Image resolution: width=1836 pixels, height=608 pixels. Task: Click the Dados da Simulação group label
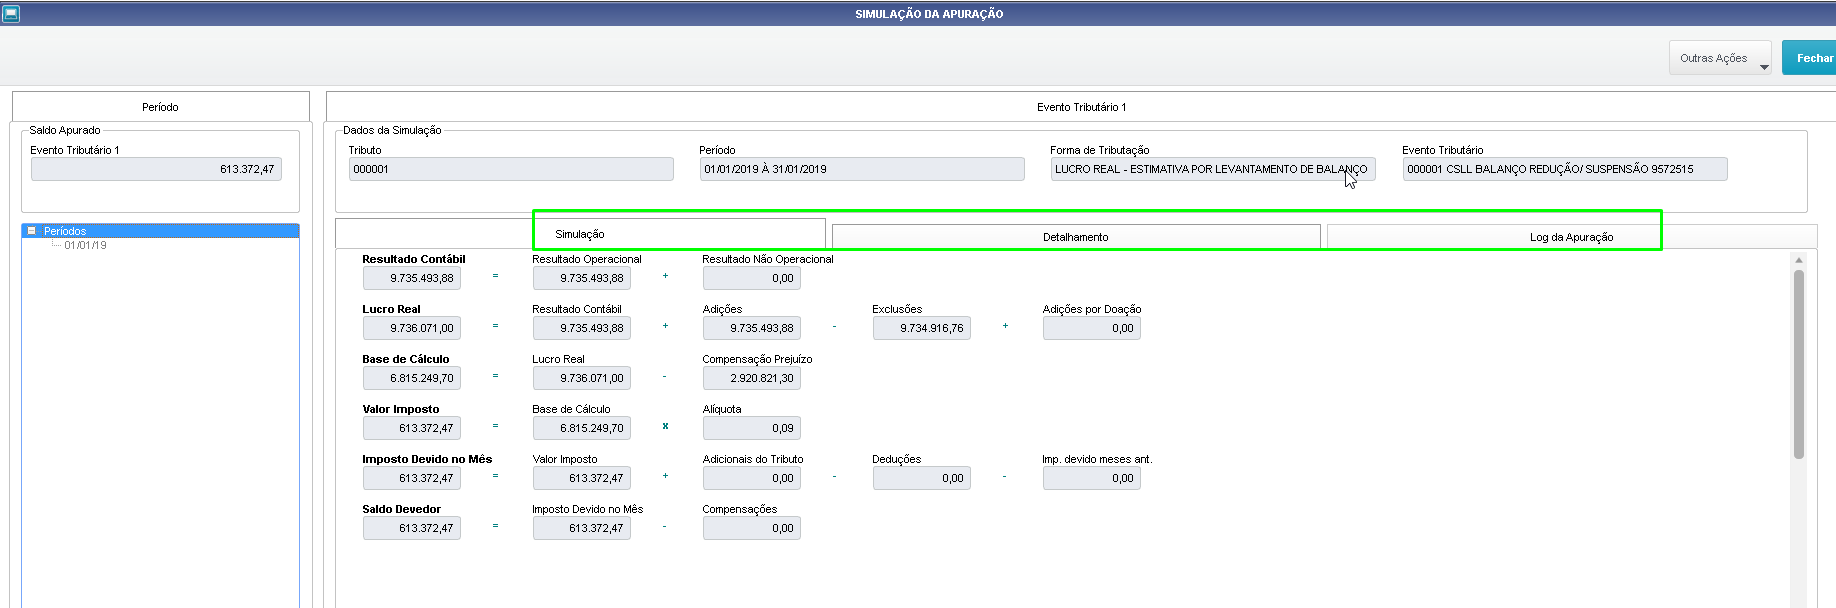pyautogui.click(x=392, y=130)
